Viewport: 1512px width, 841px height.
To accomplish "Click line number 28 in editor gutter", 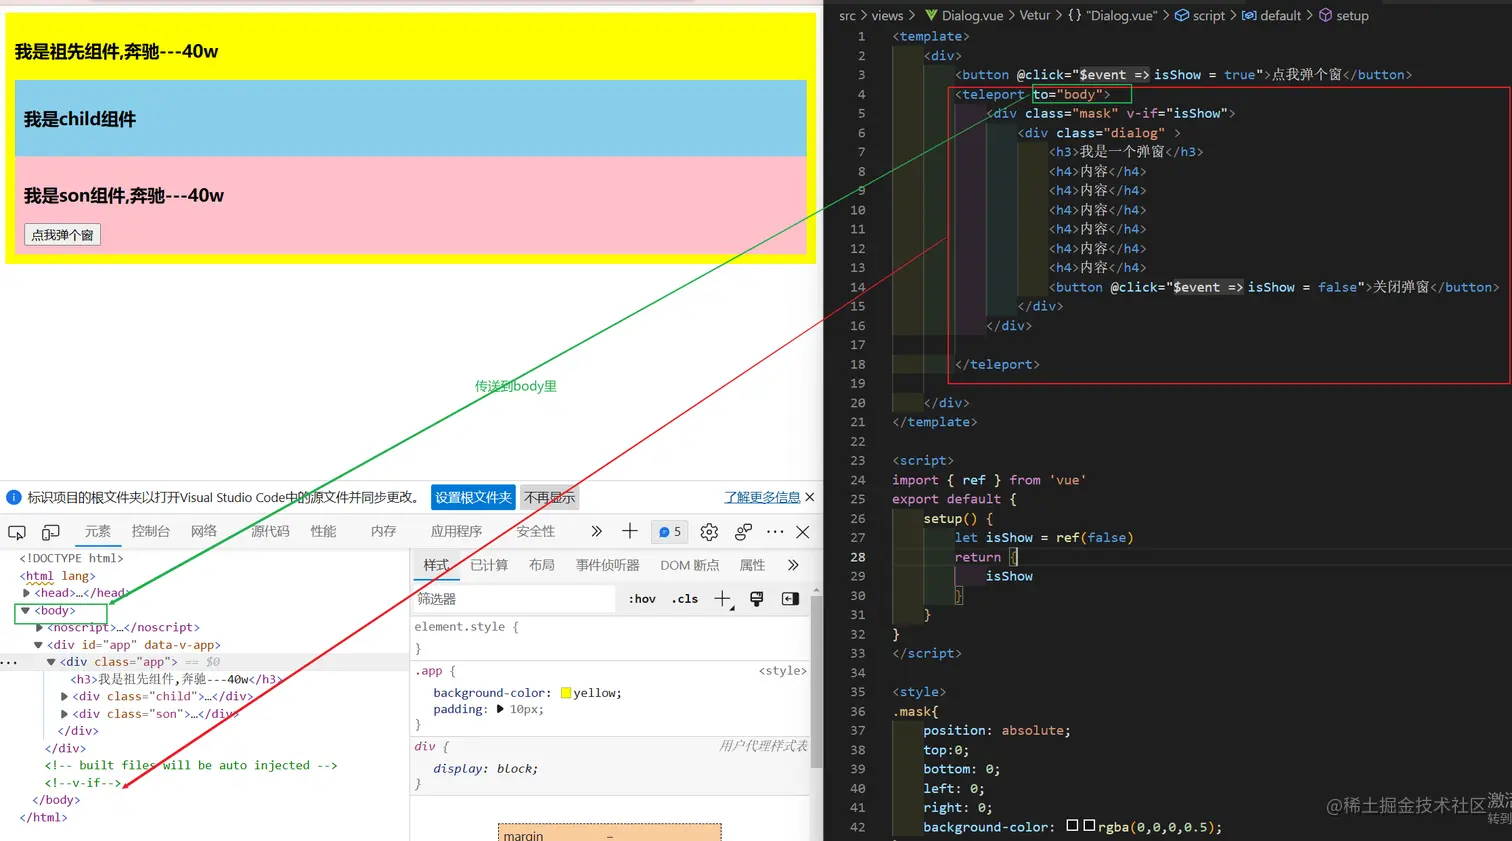I will [x=857, y=557].
